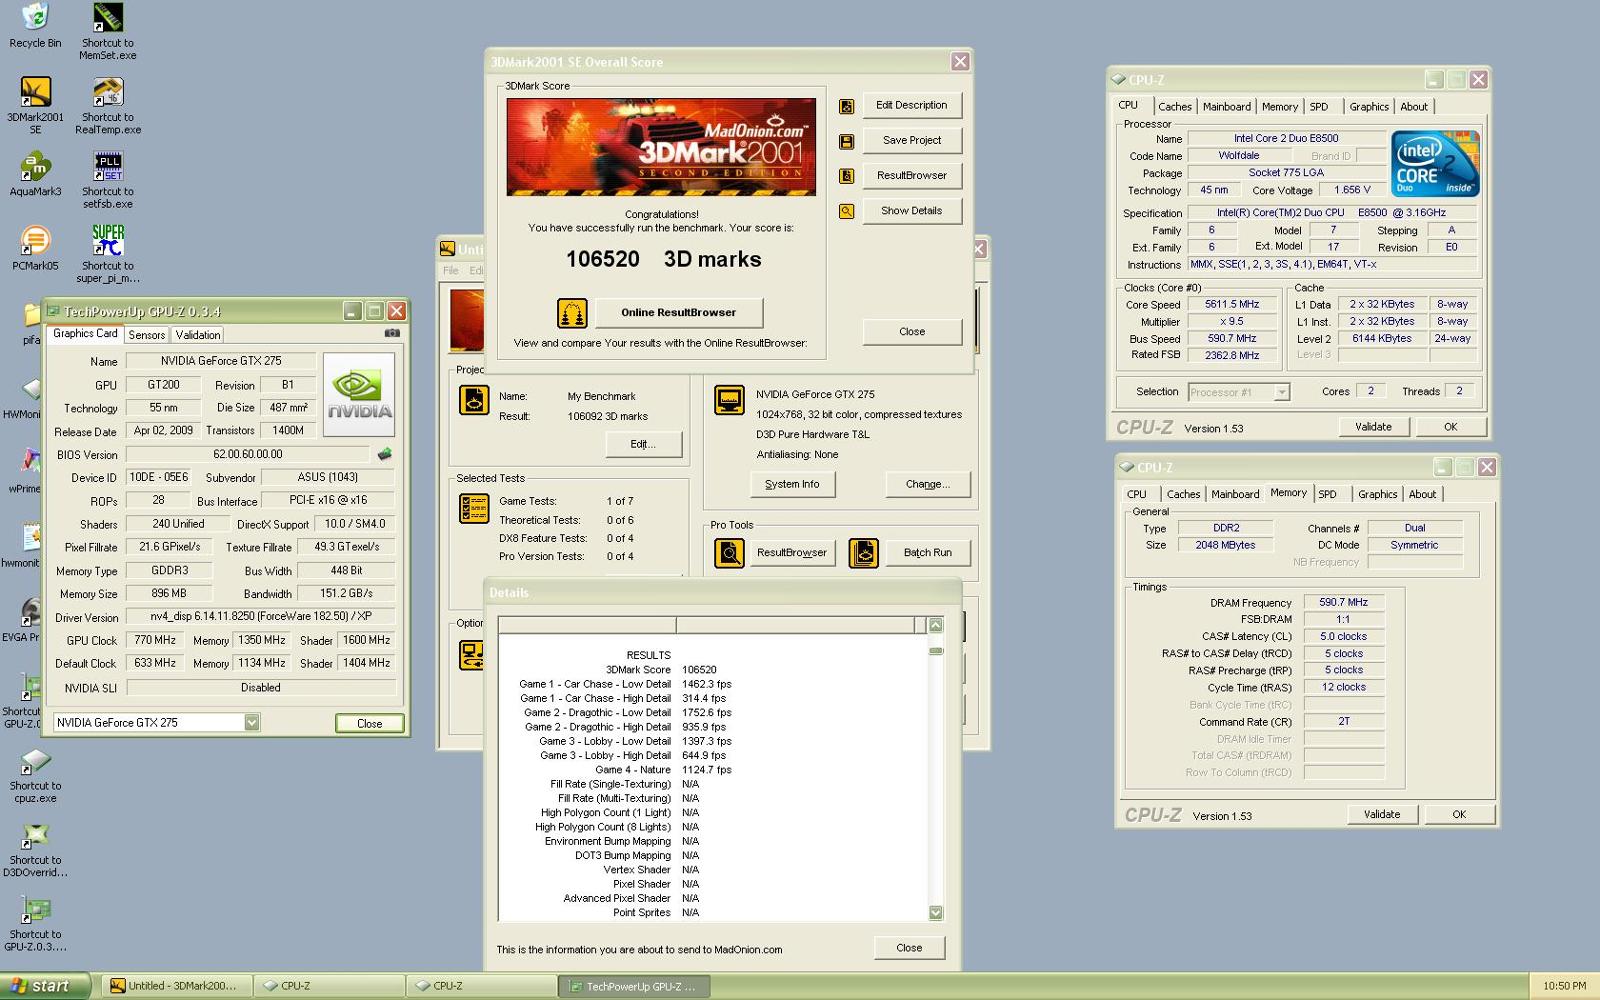This screenshot has width=1600, height=1000.
Task: Launch PCMark05 desktop icon
Action: pos(35,240)
